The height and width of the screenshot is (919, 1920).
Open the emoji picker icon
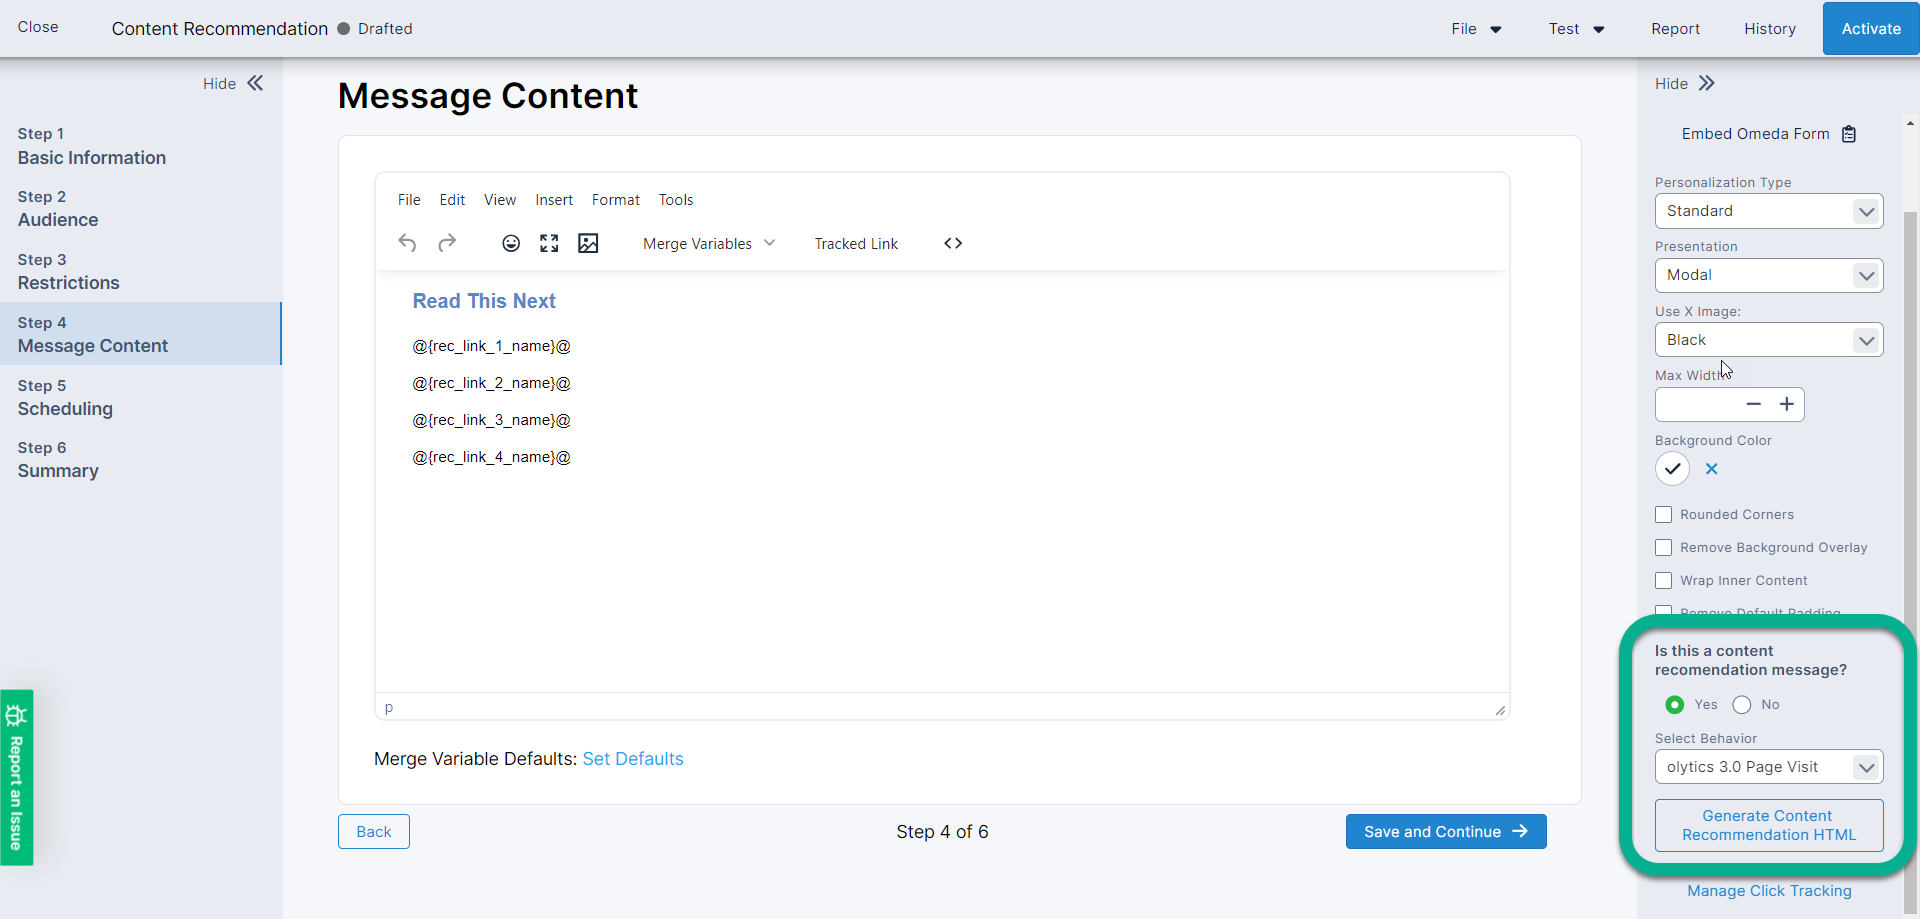click(511, 243)
